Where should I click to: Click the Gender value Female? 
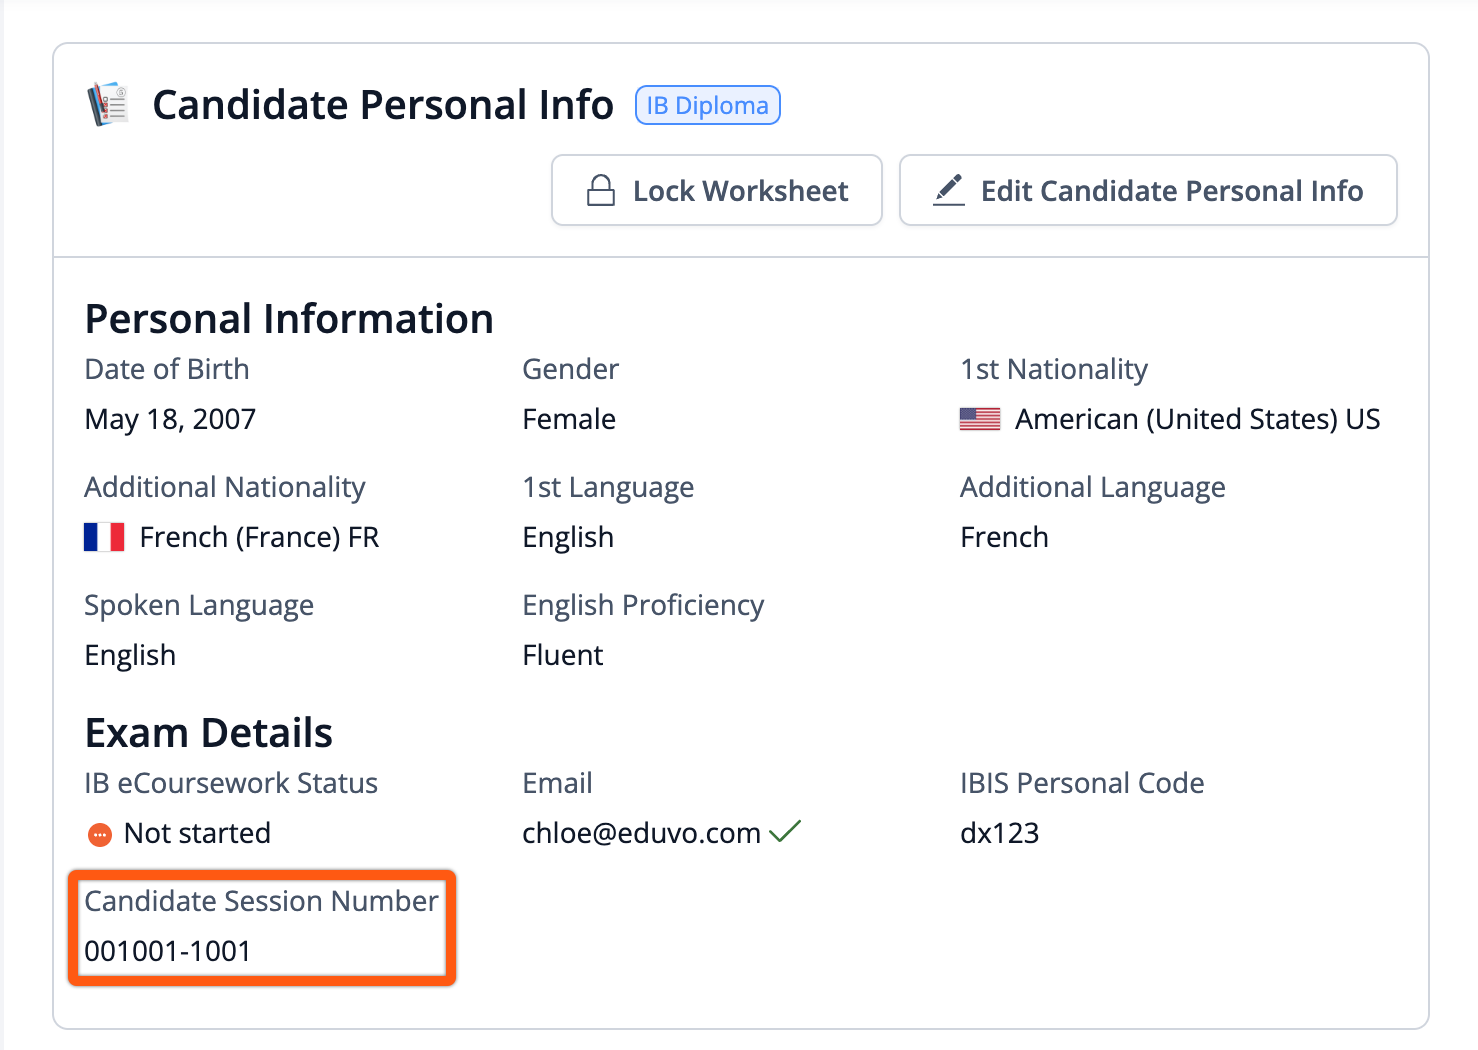click(x=569, y=419)
